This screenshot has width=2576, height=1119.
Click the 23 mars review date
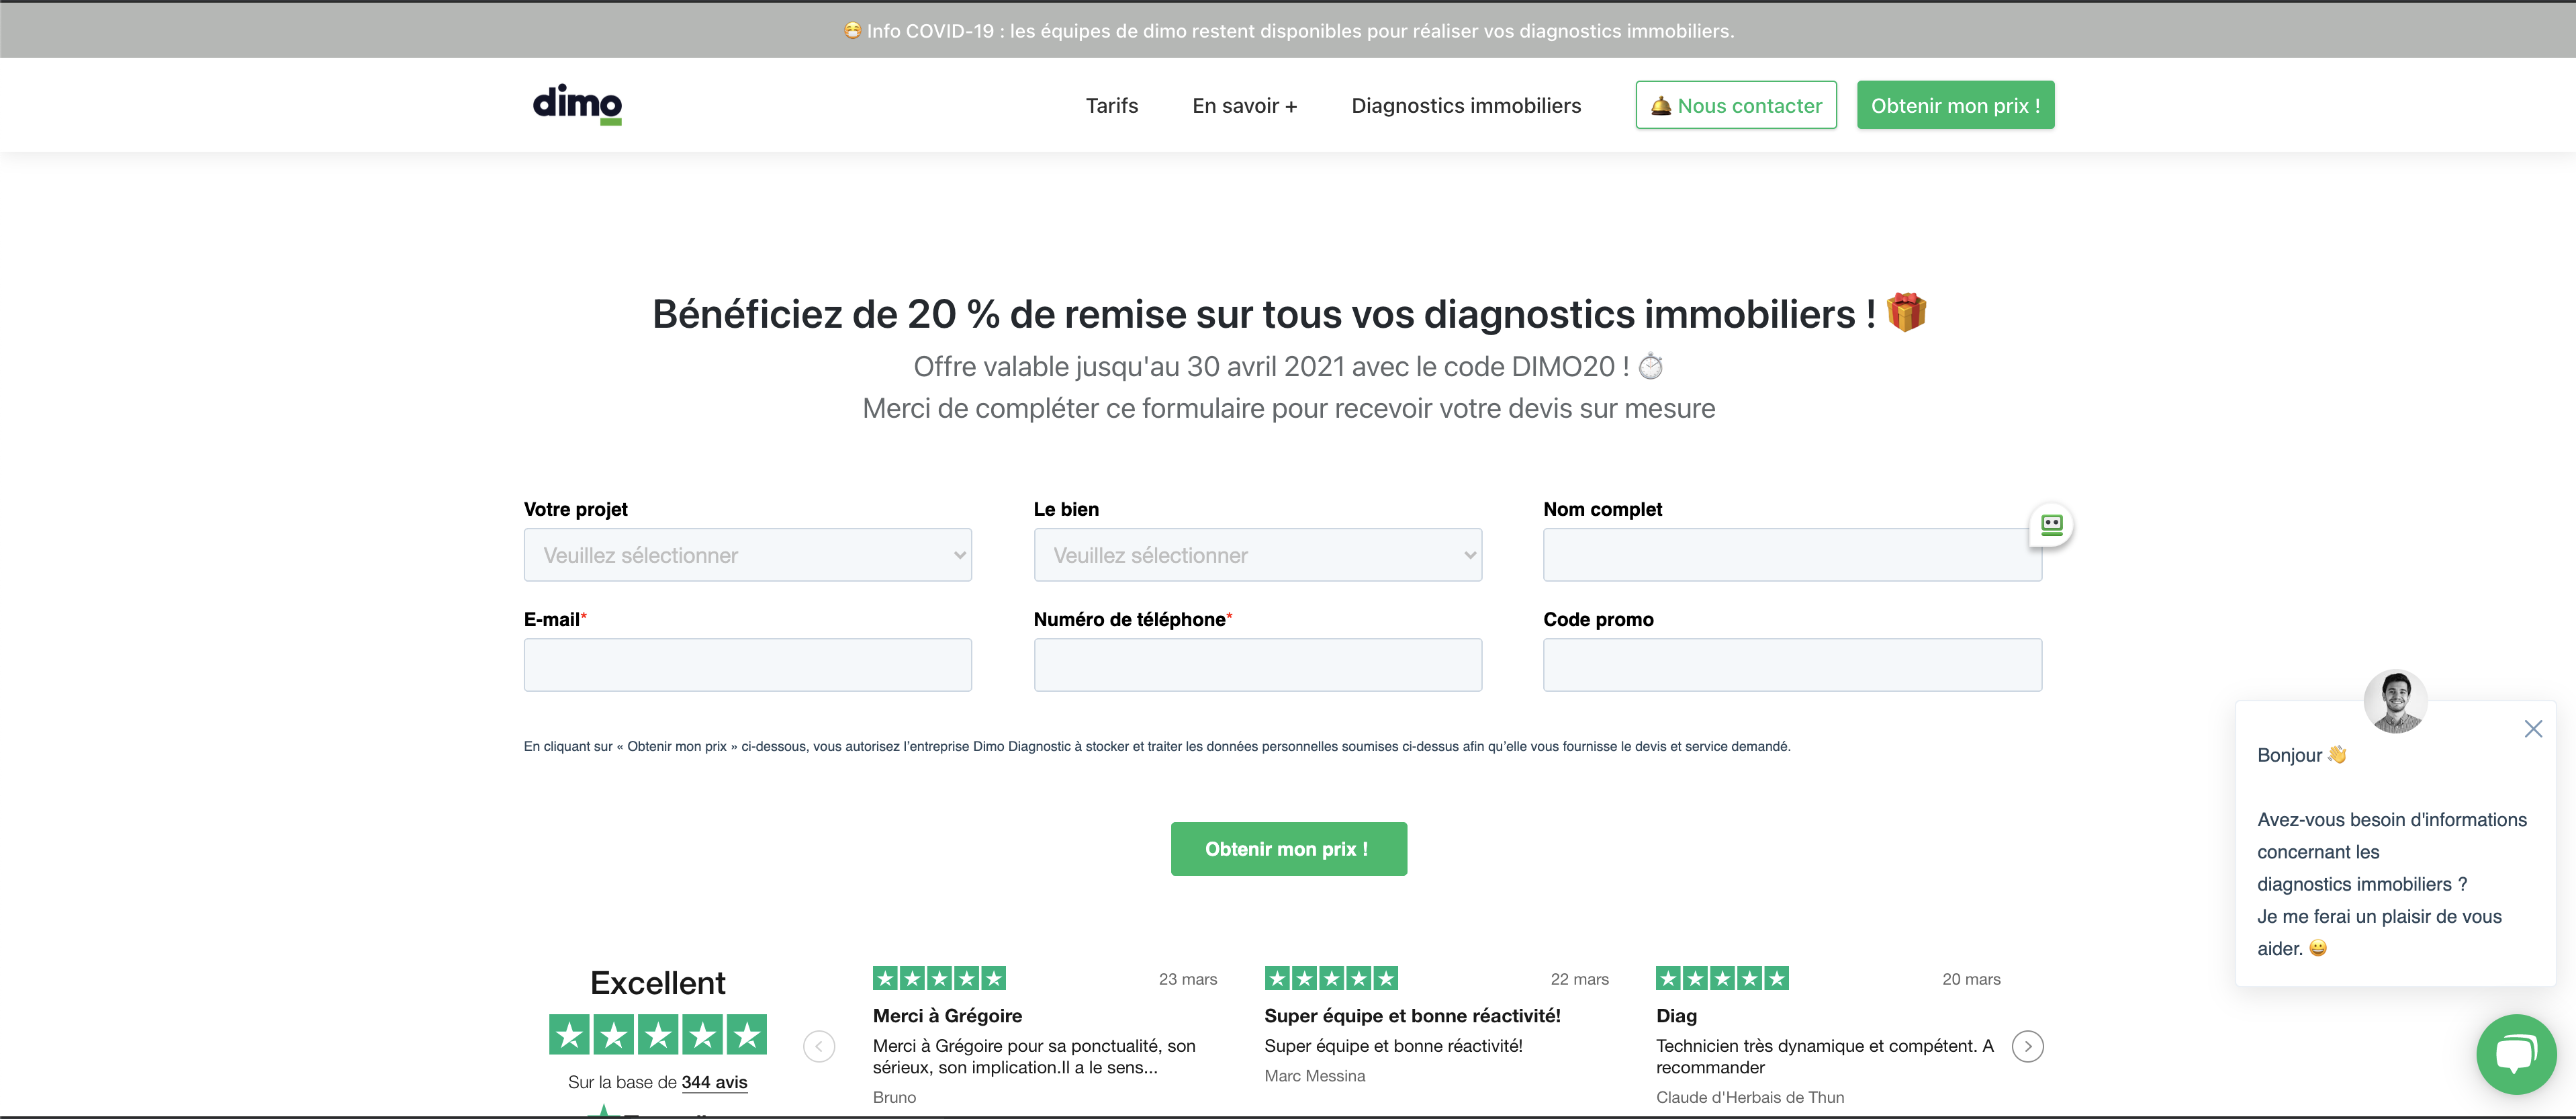1187,979
